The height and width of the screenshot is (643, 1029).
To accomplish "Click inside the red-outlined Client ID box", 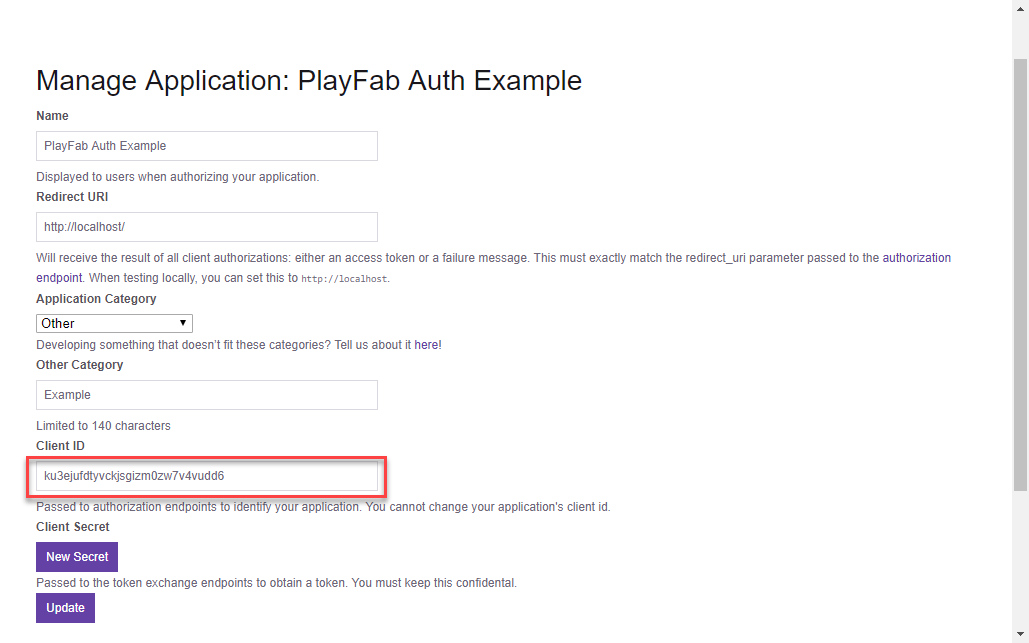I will [206, 476].
